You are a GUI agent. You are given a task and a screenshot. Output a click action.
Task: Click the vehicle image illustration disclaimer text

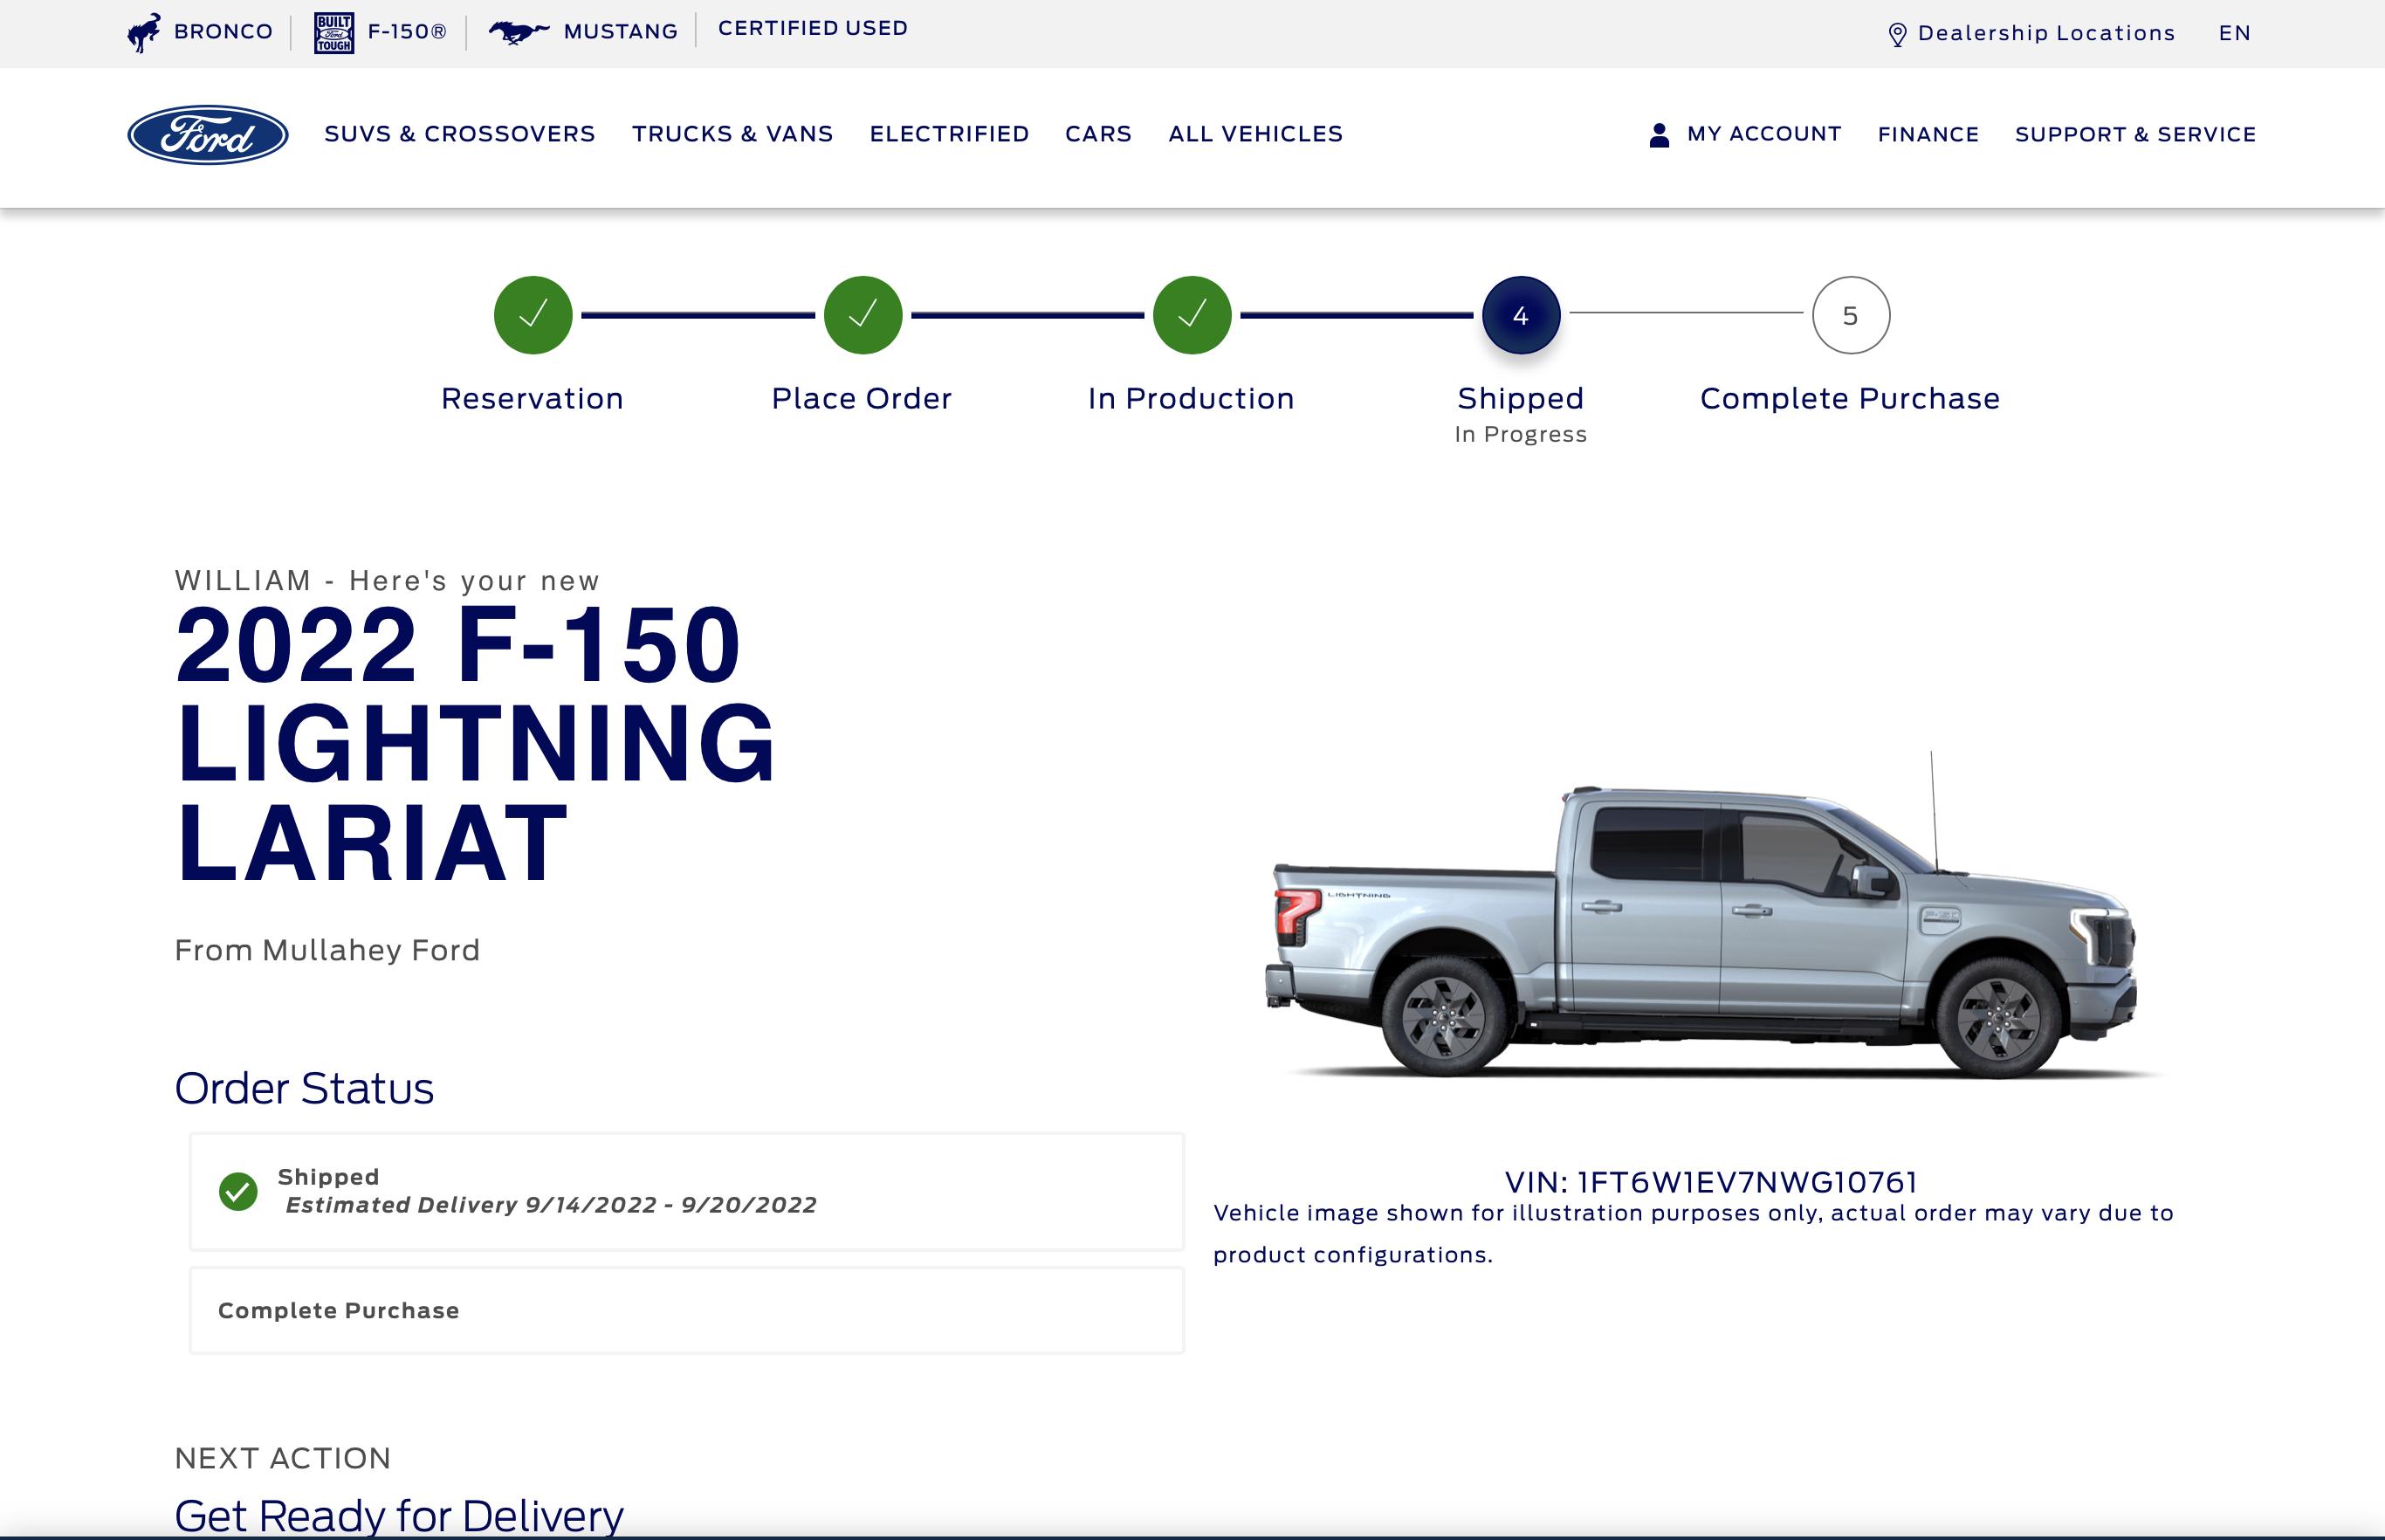[x=1693, y=1234]
